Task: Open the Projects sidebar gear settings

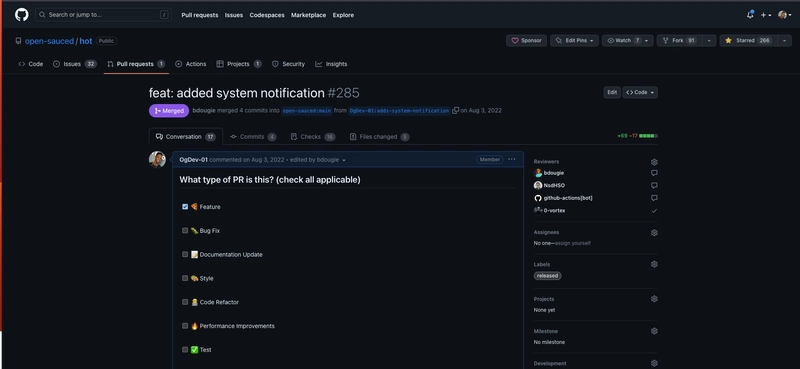Action: (x=654, y=299)
